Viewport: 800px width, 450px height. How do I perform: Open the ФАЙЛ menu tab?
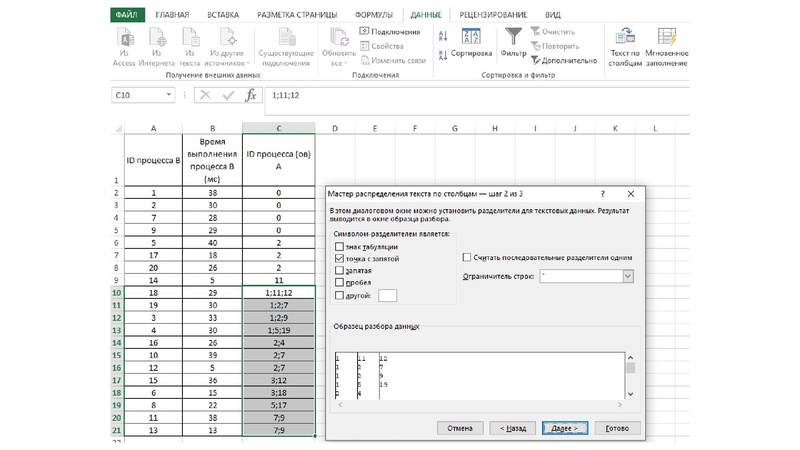coord(127,16)
